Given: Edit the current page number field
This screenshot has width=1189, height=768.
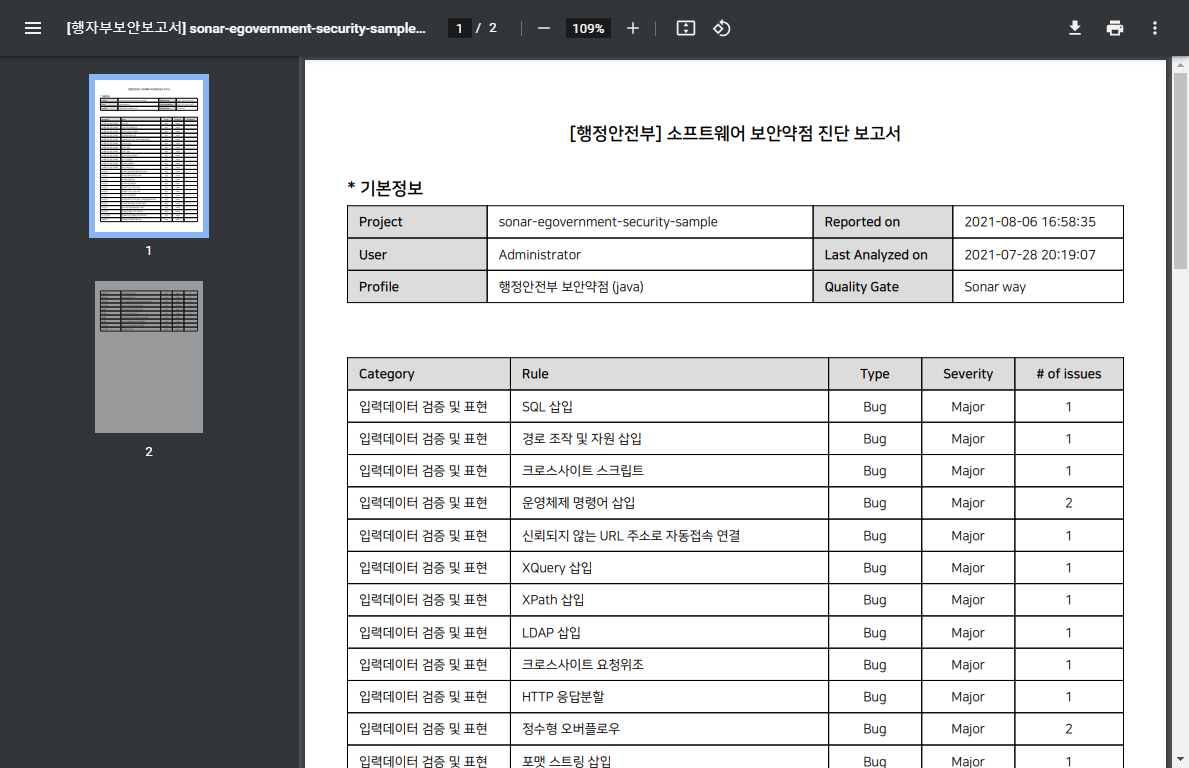Looking at the screenshot, I should pyautogui.click(x=459, y=28).
